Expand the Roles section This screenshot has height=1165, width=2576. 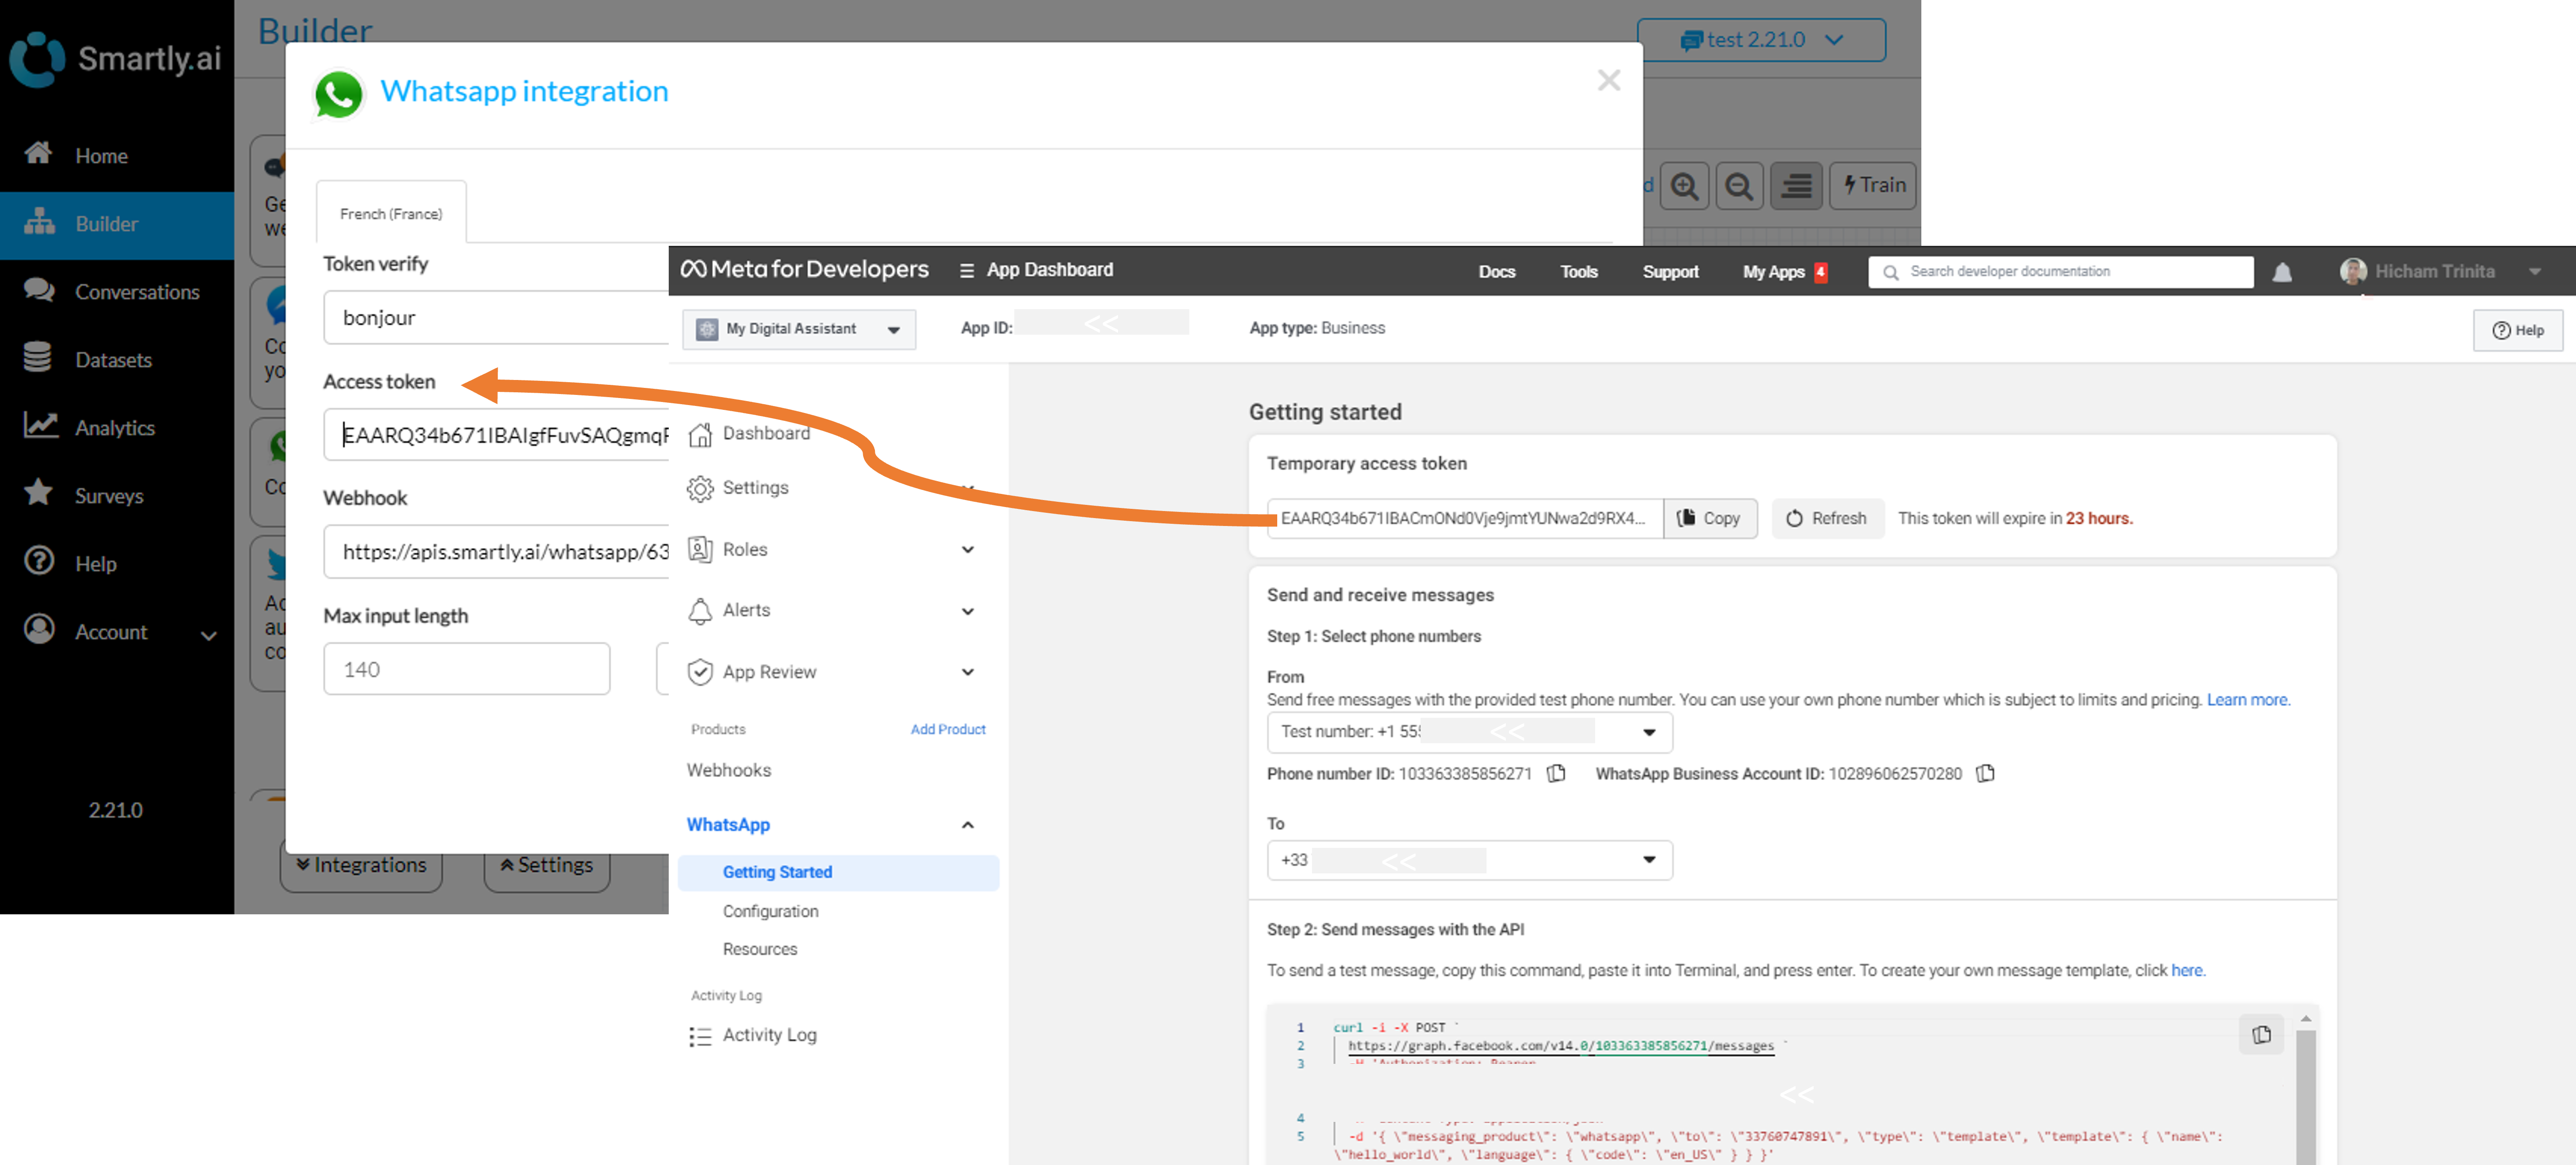[x=967, y=549]
